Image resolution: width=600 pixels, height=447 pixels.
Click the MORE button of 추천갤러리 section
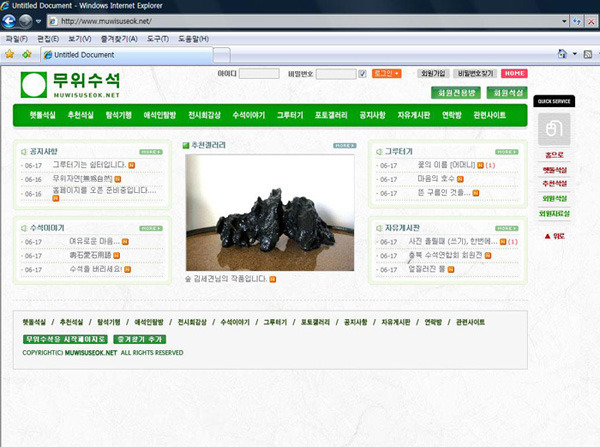(345, 146)
